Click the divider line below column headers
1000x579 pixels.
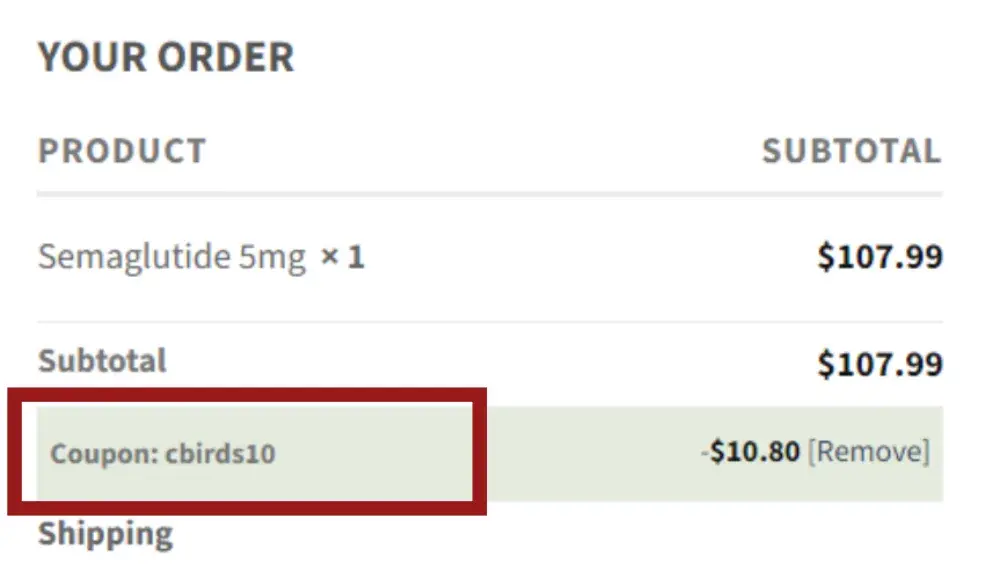tap(490, 193)
